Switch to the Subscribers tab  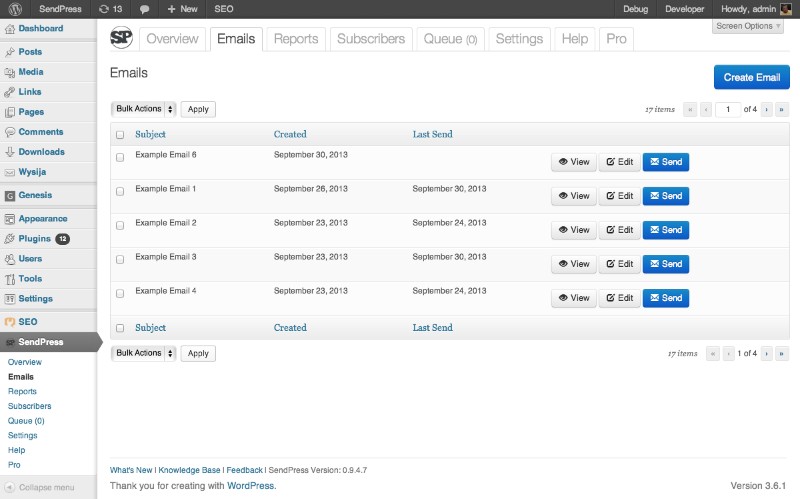(371, 39)
